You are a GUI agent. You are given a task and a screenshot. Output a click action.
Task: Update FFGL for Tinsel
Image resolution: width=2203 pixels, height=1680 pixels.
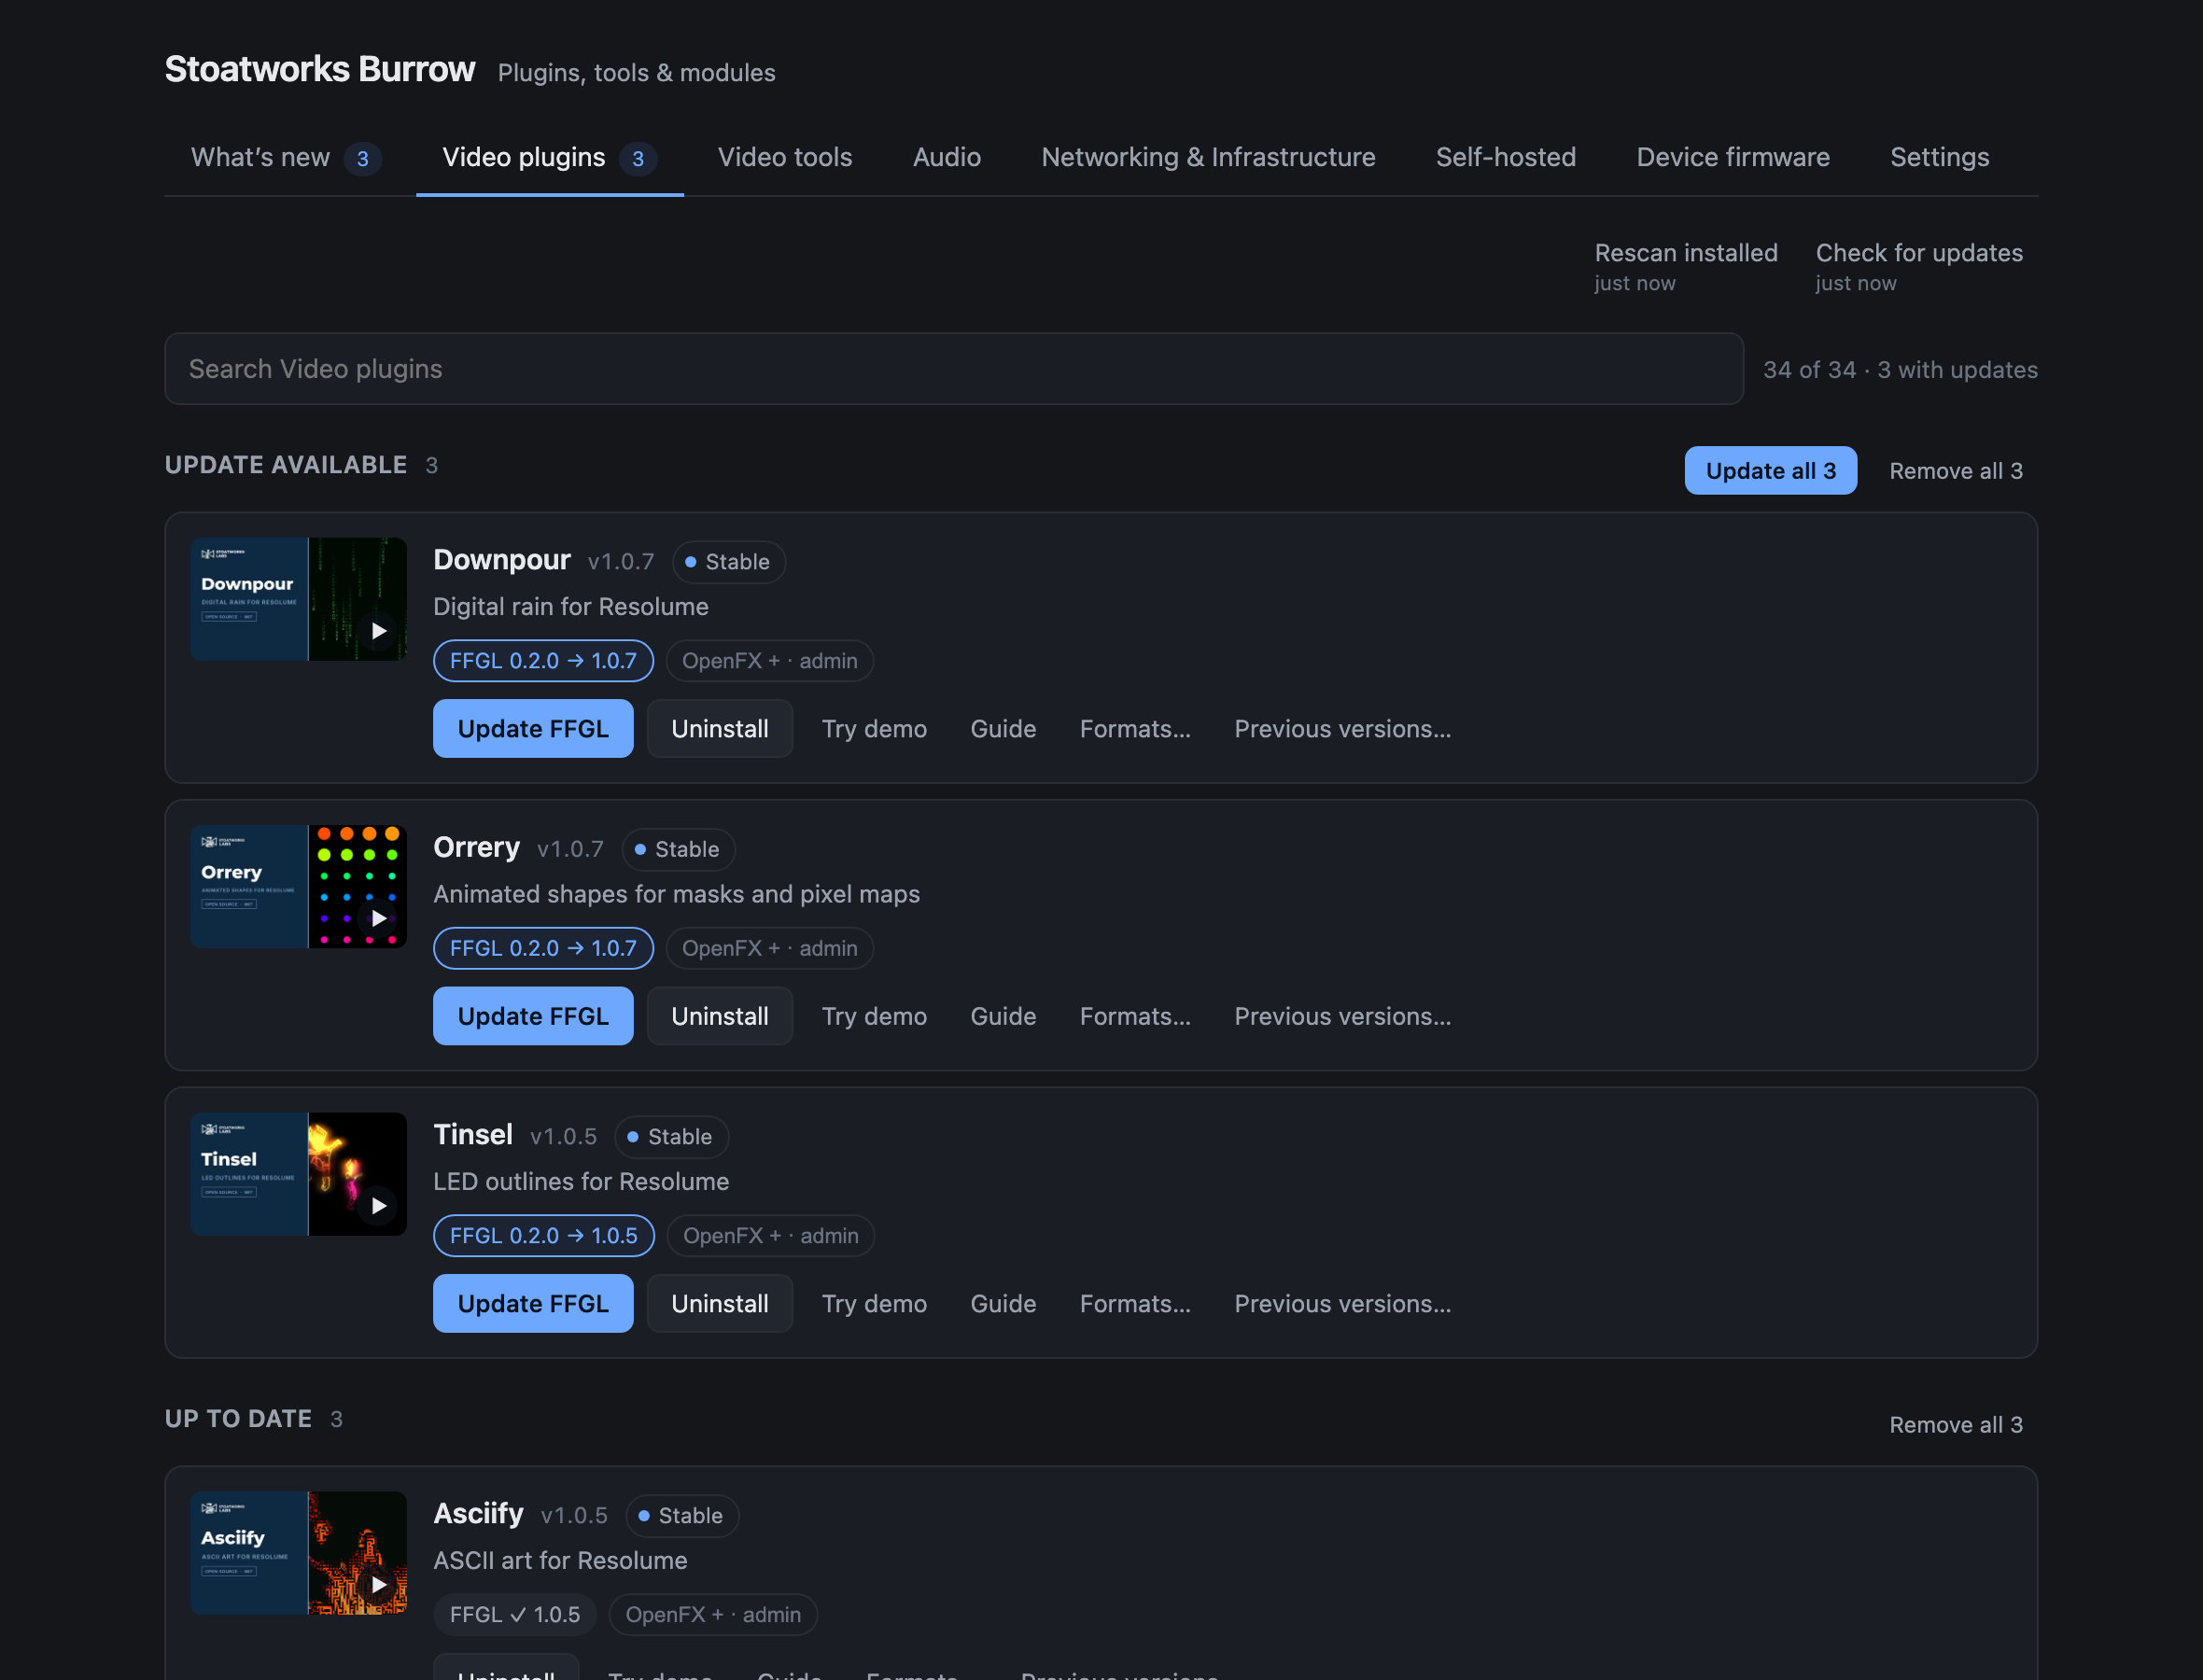(x=533, y=1304)
